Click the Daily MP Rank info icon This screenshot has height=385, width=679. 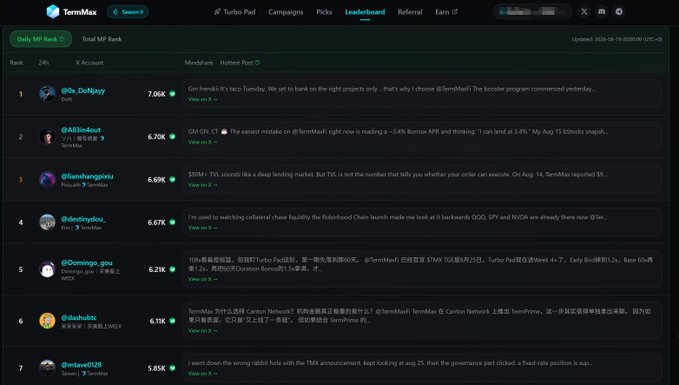(x=61, y=39)
